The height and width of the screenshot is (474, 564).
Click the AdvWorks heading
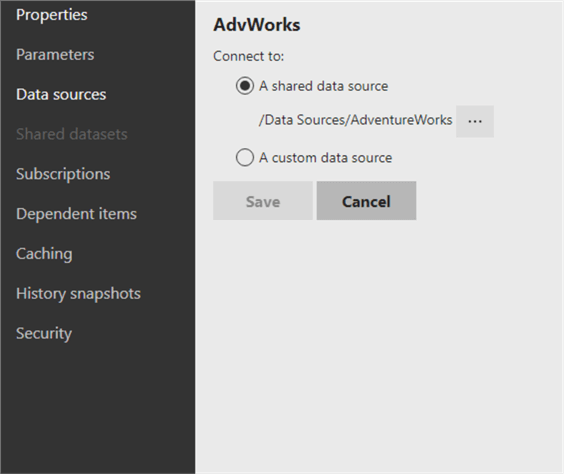tap(256, 25)
